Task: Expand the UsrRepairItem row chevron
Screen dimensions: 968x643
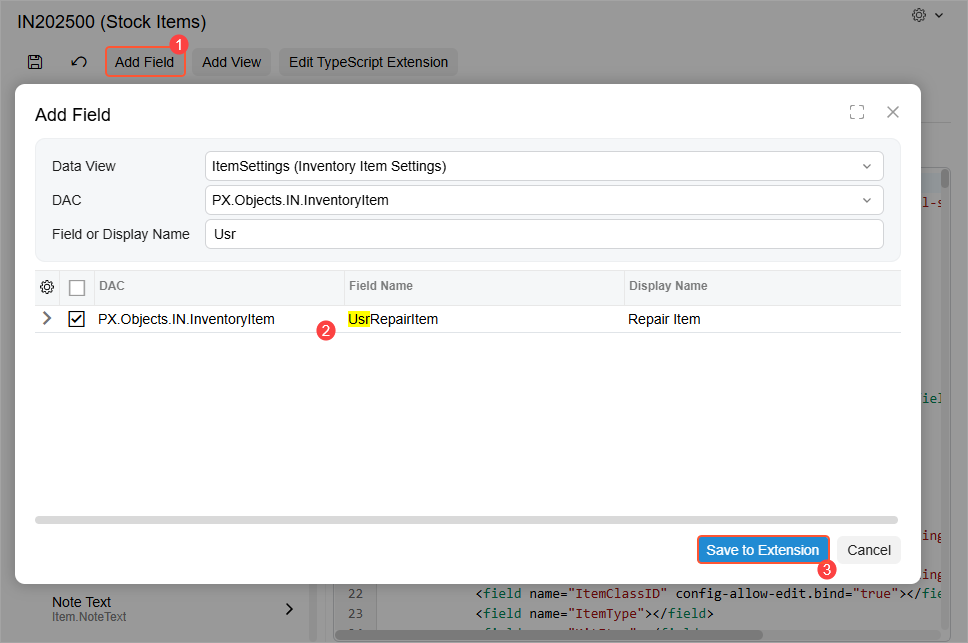Action: 47,319
